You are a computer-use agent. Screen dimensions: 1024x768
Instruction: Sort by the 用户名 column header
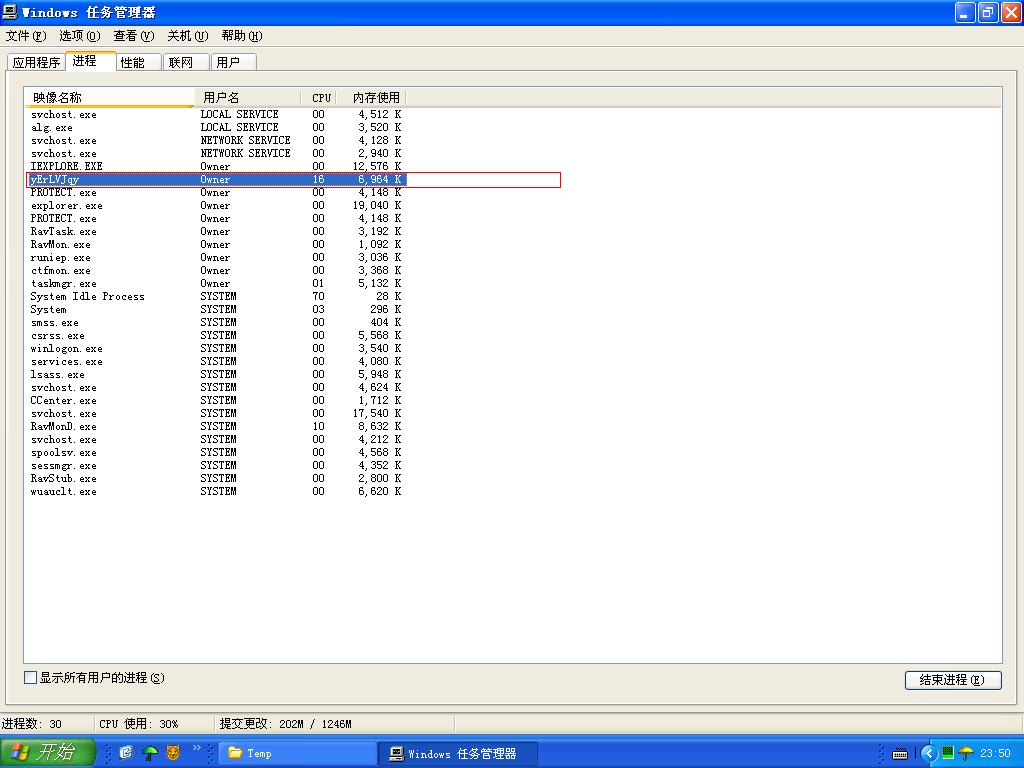(248, 97)
